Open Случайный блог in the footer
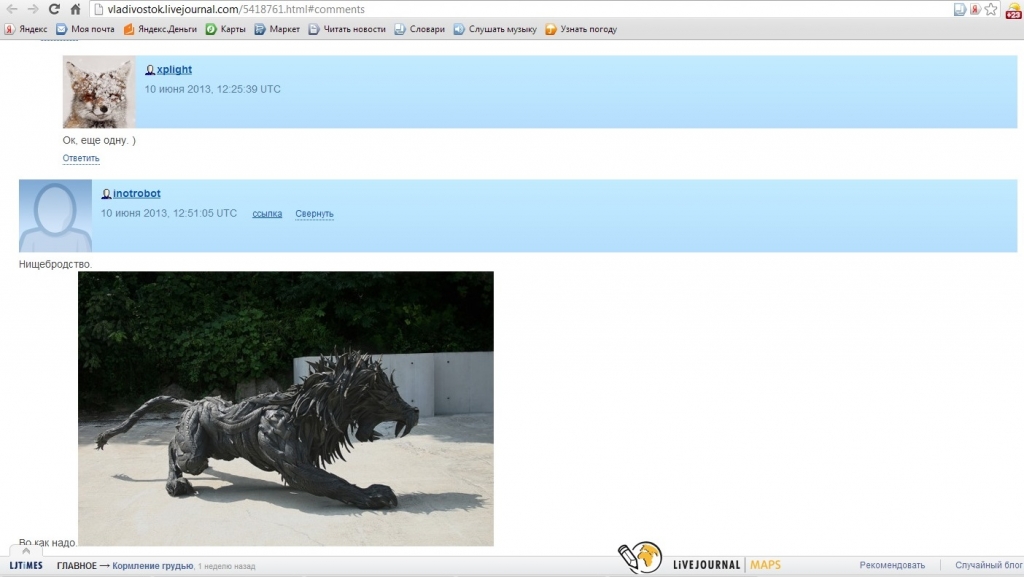 pos(989,565)
